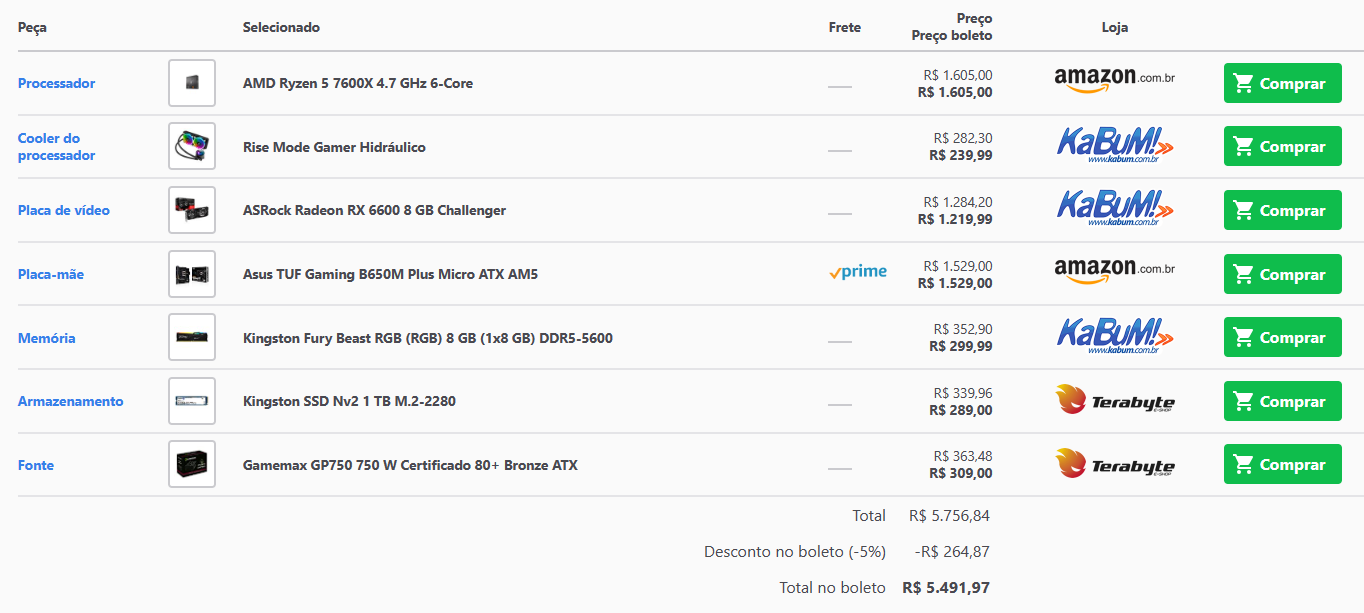Open the Kingston SSD Nv2 thumbnail
Image resolution: width=1364 pixels, height=613 pixels.
(x=192, y=401)
